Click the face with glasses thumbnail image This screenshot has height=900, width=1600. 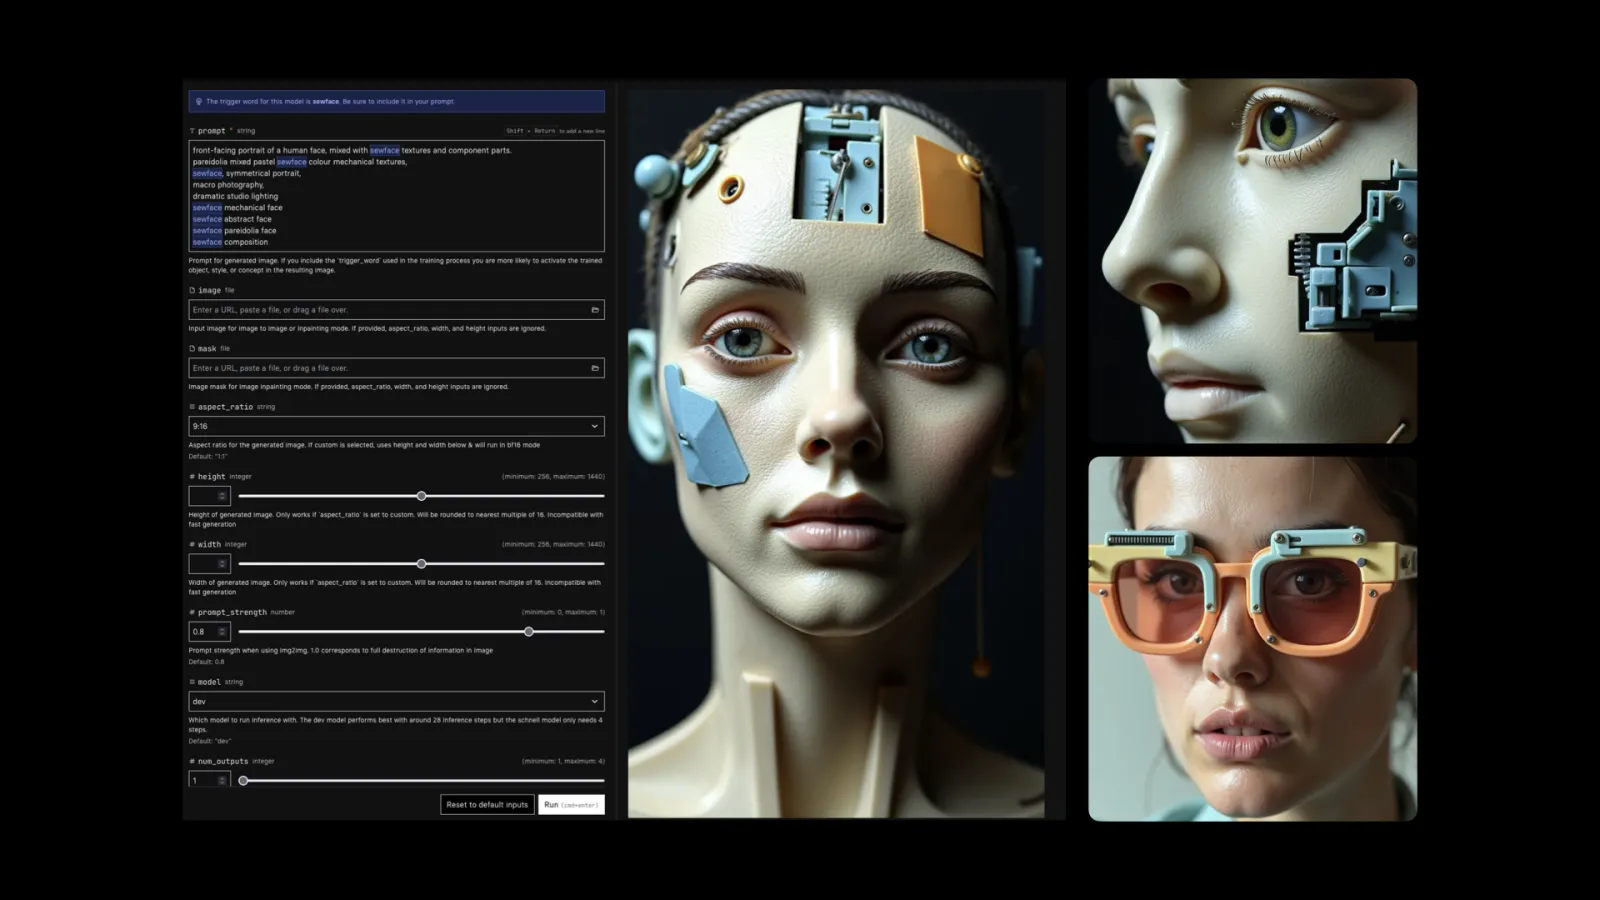click(x=1253, y=639)
